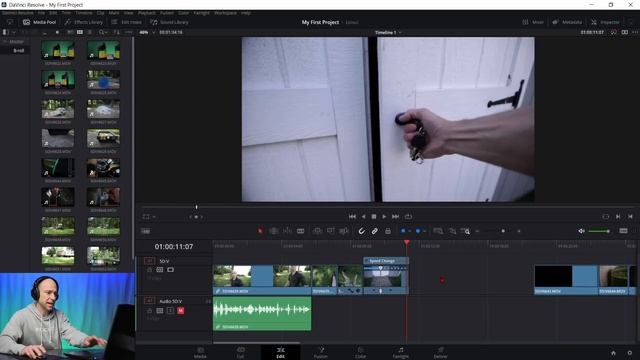Viewport: 640px width, 360px height.
Task: Jump to the last frame
Action: click(395, 216)
